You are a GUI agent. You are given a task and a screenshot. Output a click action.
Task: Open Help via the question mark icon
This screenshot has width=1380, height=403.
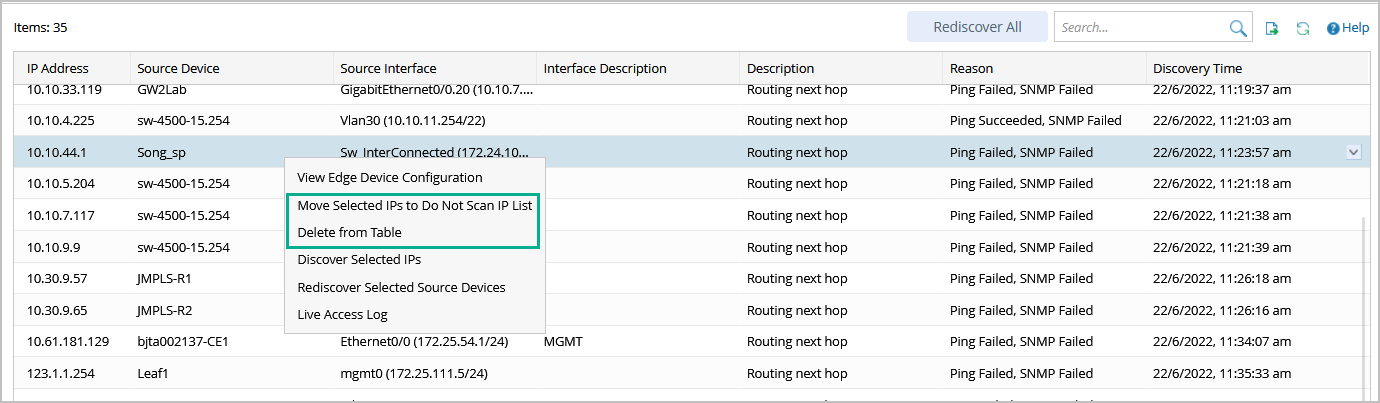1333,28
